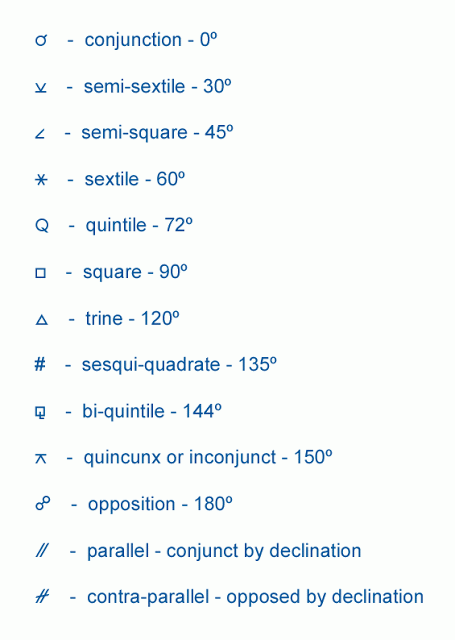455x640 pixels.
Task: Click the opposition symbol
Action: pyautogui.click(x=43, y=504)
